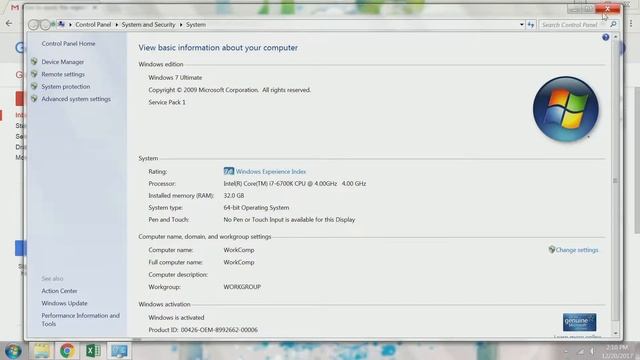Click the Chrome back arrow behind window
The height and width of the screenshot is (360, 640).
click(x=9, y=24)
